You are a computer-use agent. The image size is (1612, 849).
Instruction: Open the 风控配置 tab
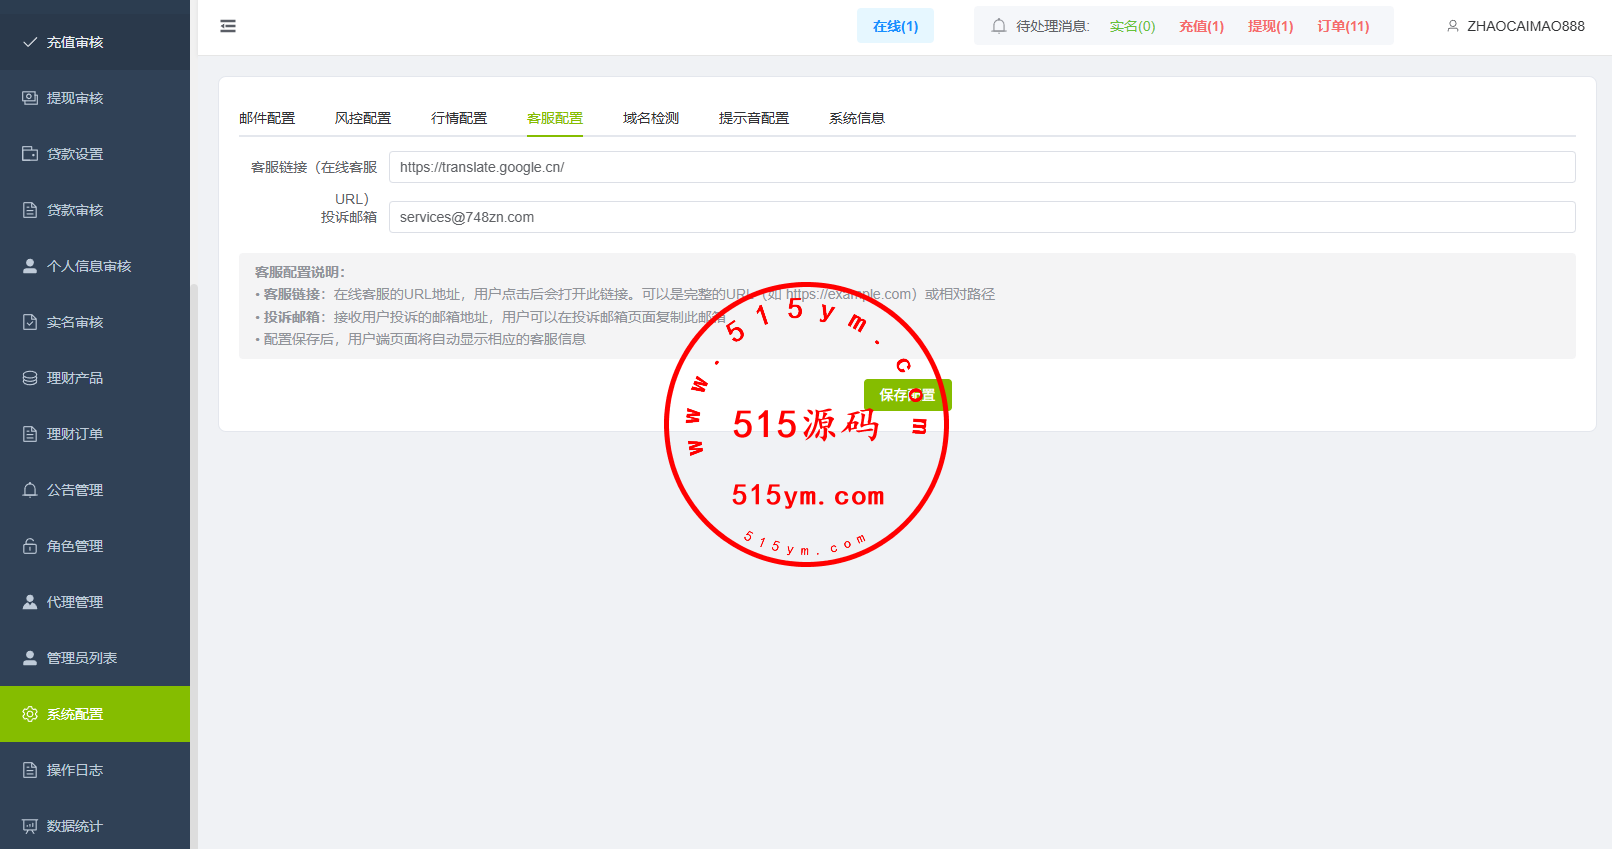363,118
